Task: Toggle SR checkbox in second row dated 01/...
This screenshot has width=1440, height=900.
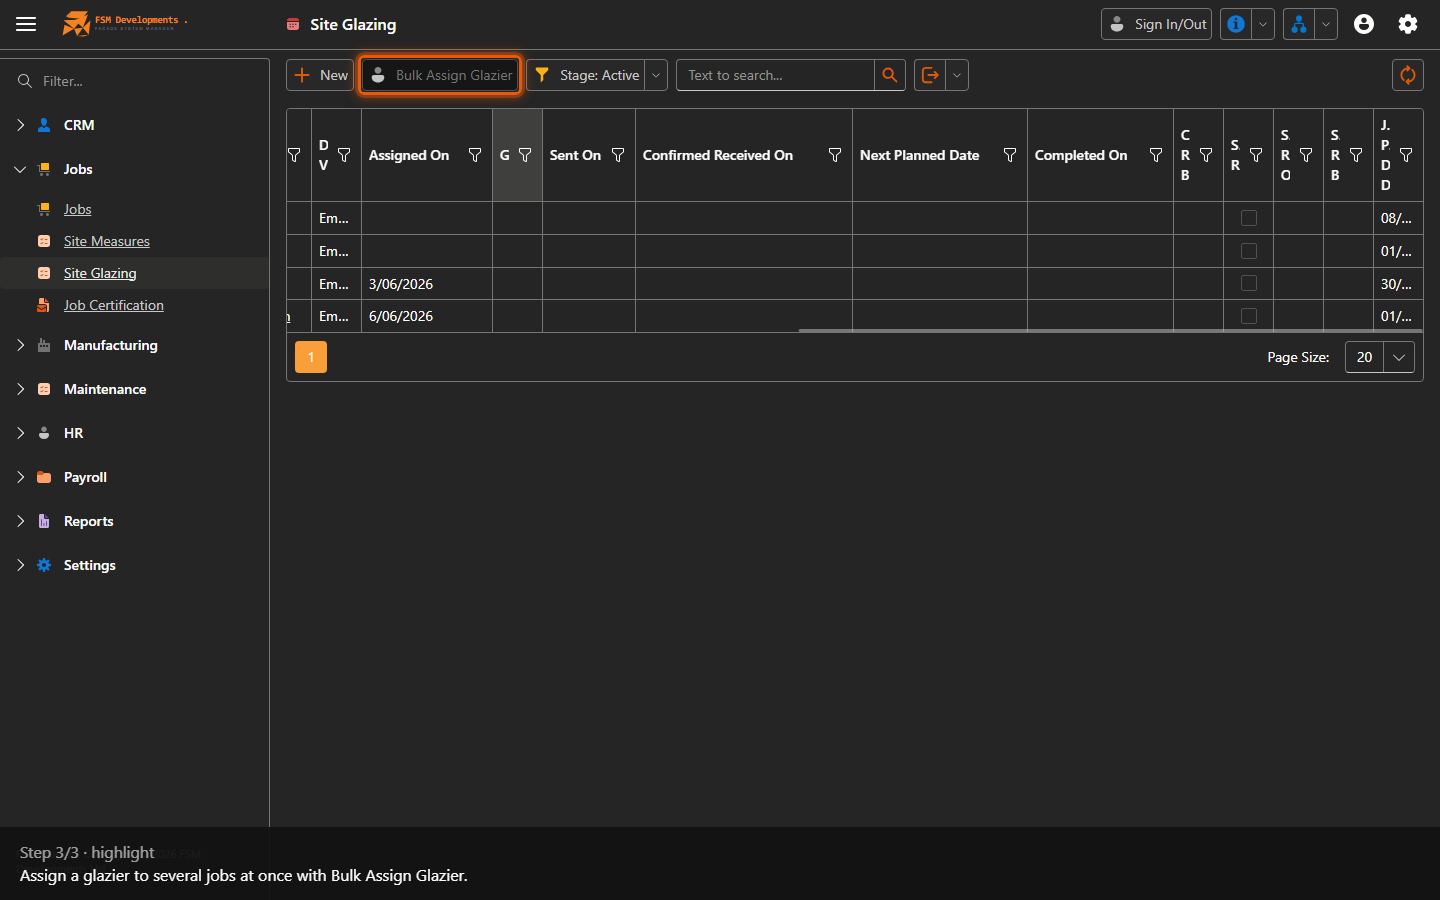Action: click(1249, 251)
